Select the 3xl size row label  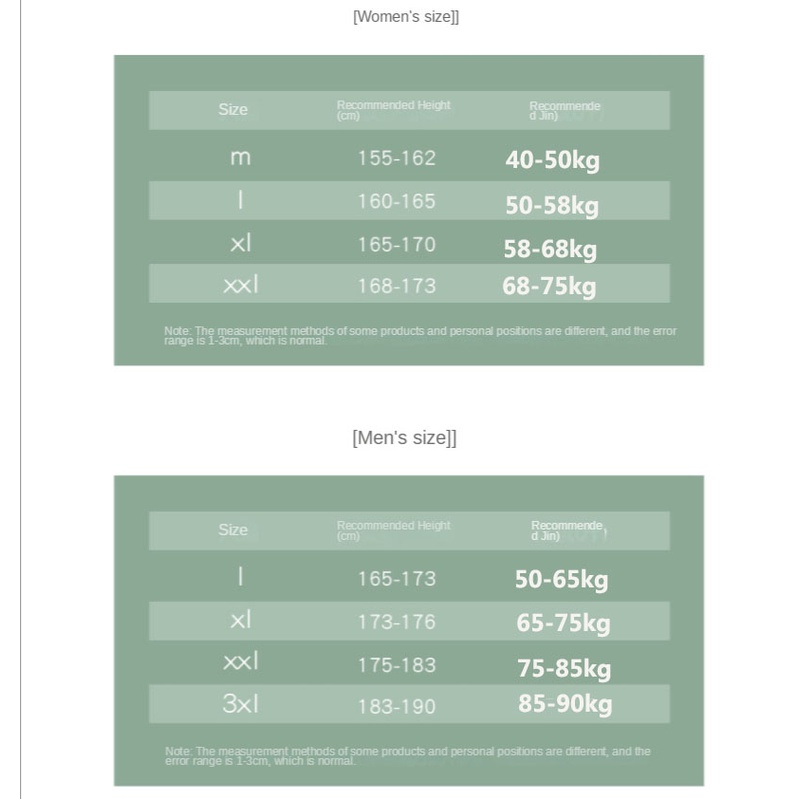(x=240, y=704)
